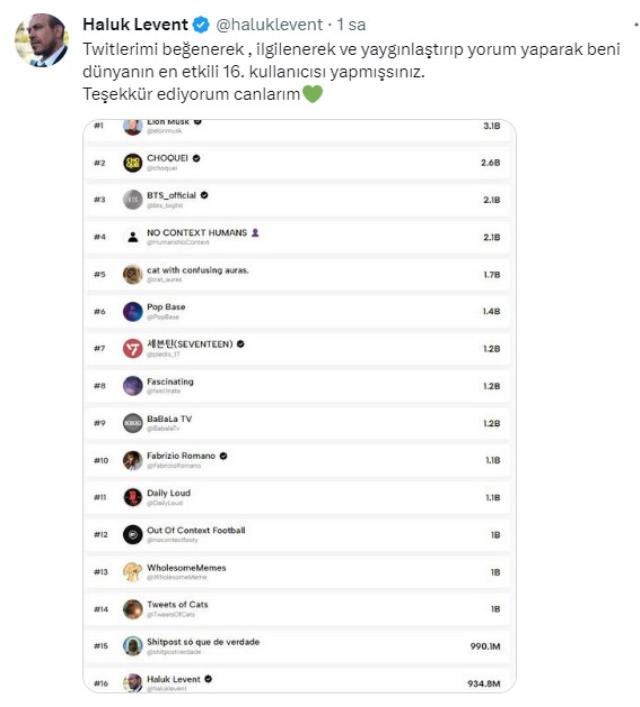Click the Daily Loud avatar icon
The height and width of the screenshot is (707, 640).
133,497
